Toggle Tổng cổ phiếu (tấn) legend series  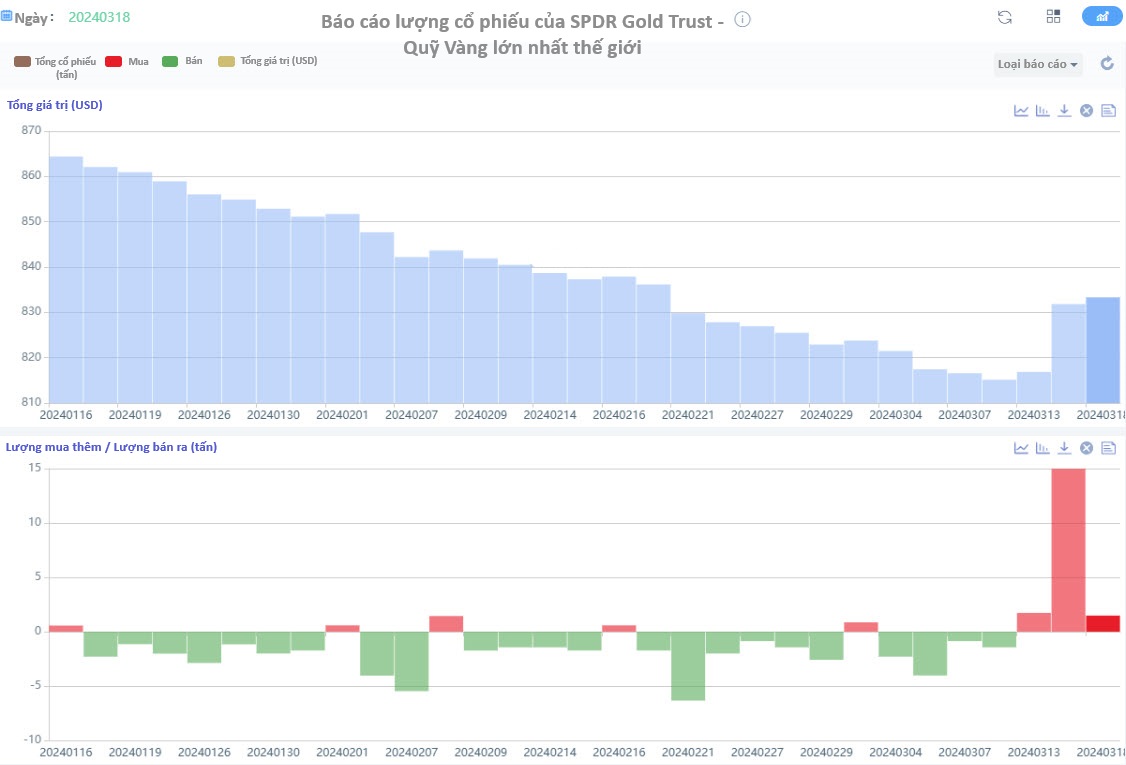point(55,68)
